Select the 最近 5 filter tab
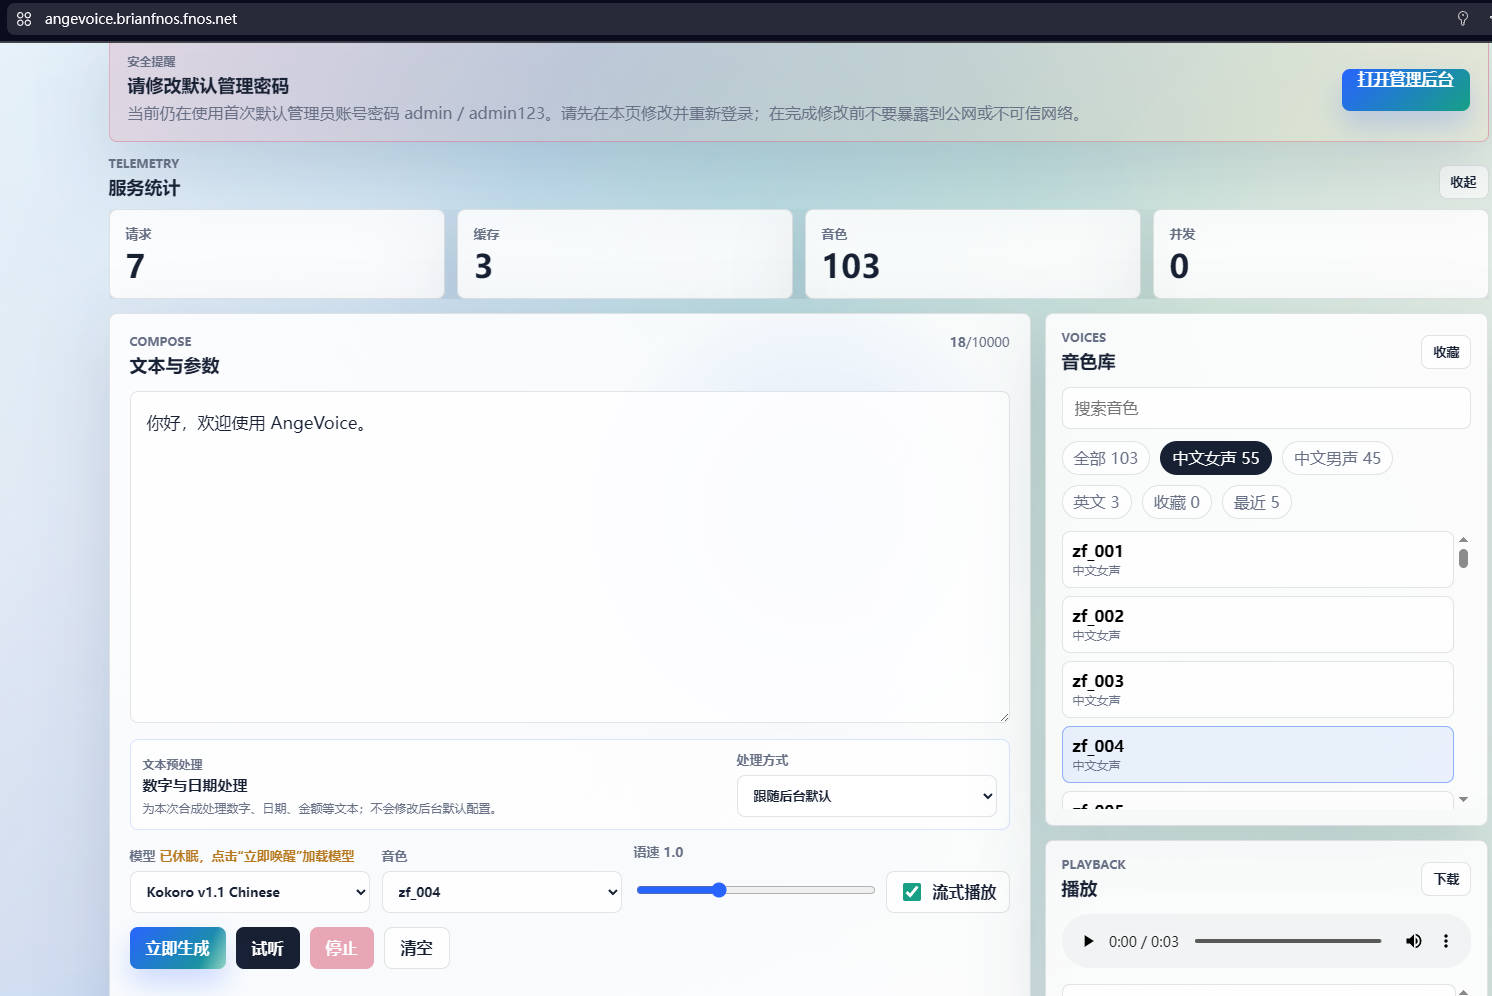1492x996 pixels. pos(1257,502)
